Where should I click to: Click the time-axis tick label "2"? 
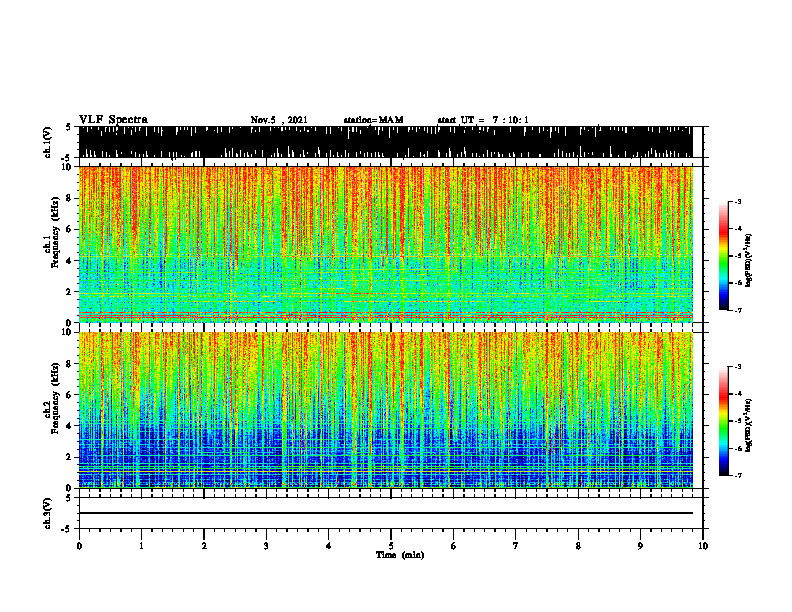click(204, 546)
